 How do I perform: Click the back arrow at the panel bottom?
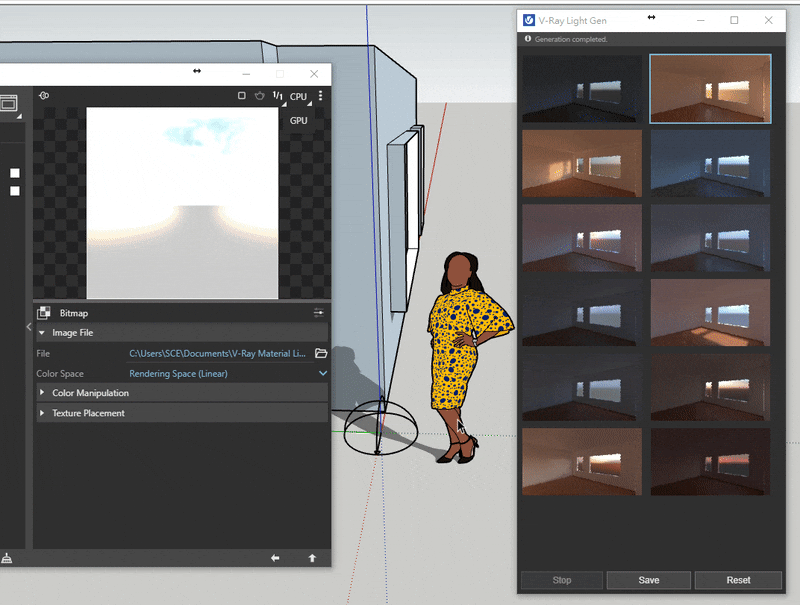coord(275,558)
